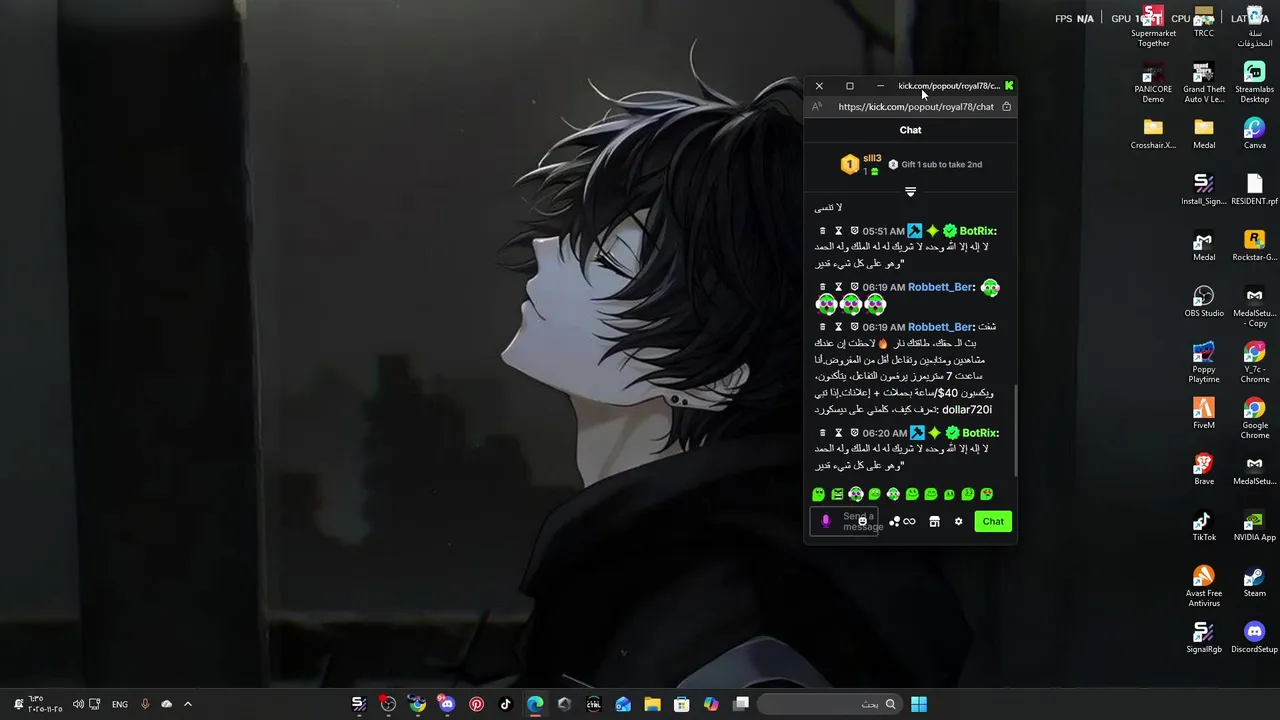Open the shop icon in chat bar
Screen dimensions: 1280x720
coord(934,521)
